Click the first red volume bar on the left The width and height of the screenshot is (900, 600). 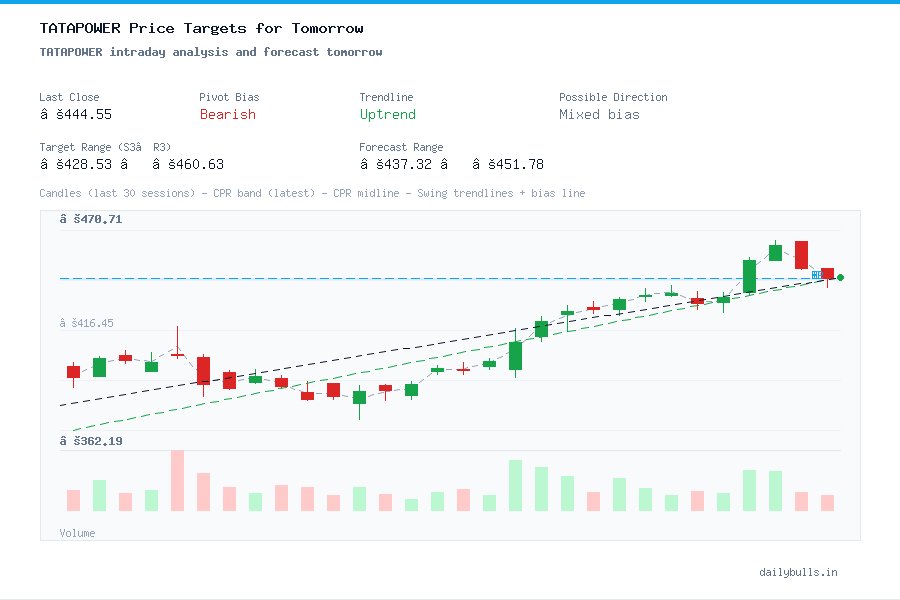coord(73,500)
